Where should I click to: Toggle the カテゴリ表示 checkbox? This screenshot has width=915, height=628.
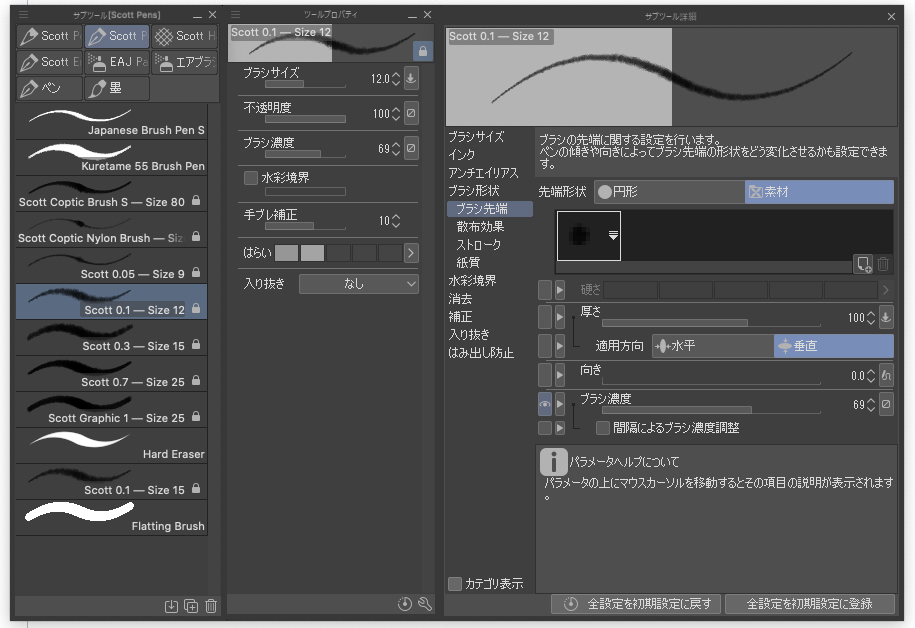click(x=456, y=584)
